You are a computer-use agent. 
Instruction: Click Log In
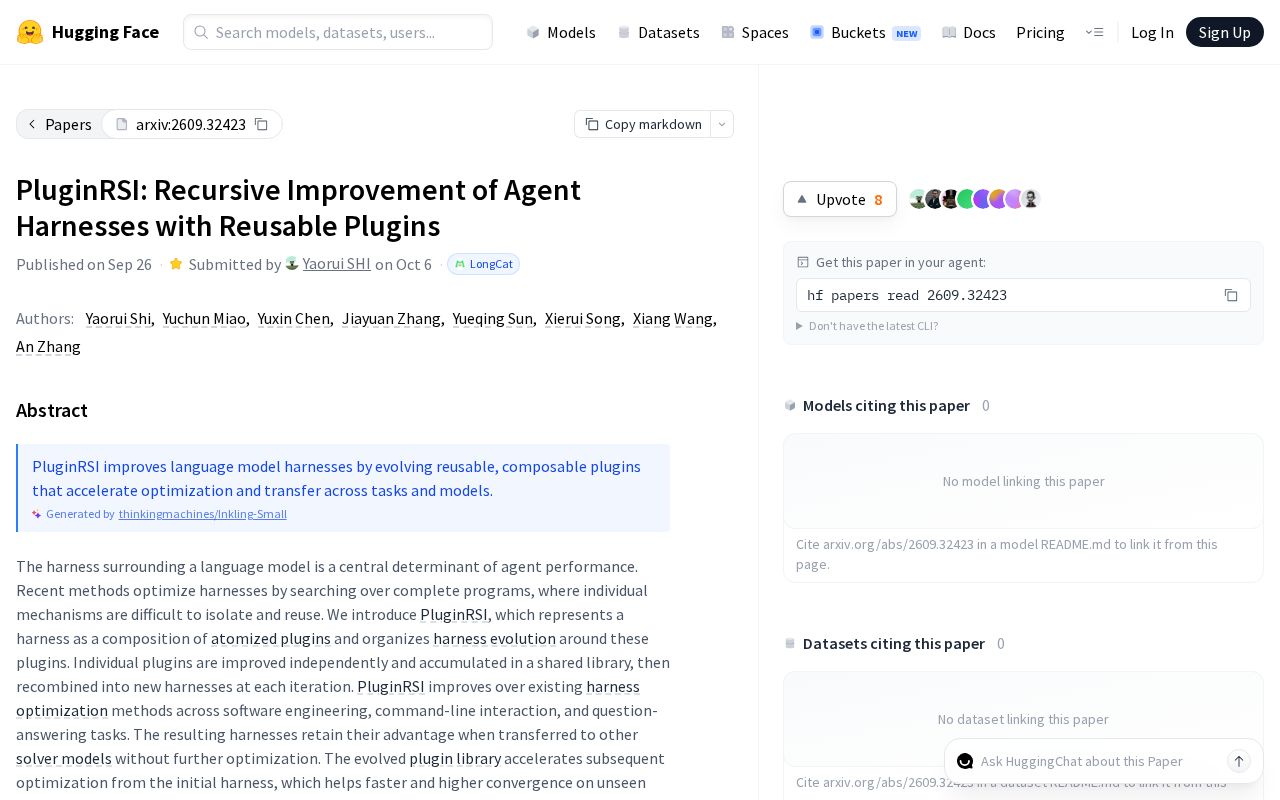tap(1152, 32)
